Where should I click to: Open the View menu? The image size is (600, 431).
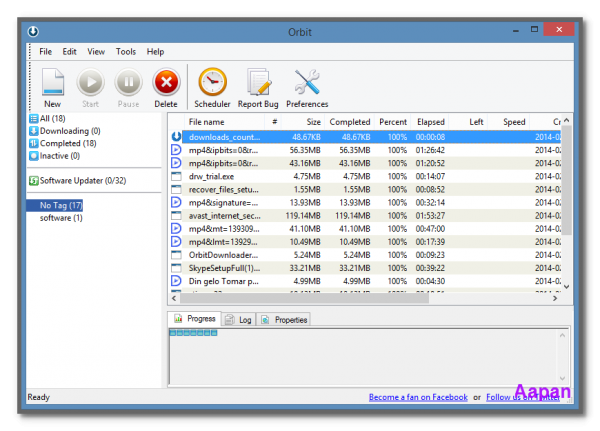(96, 52)
